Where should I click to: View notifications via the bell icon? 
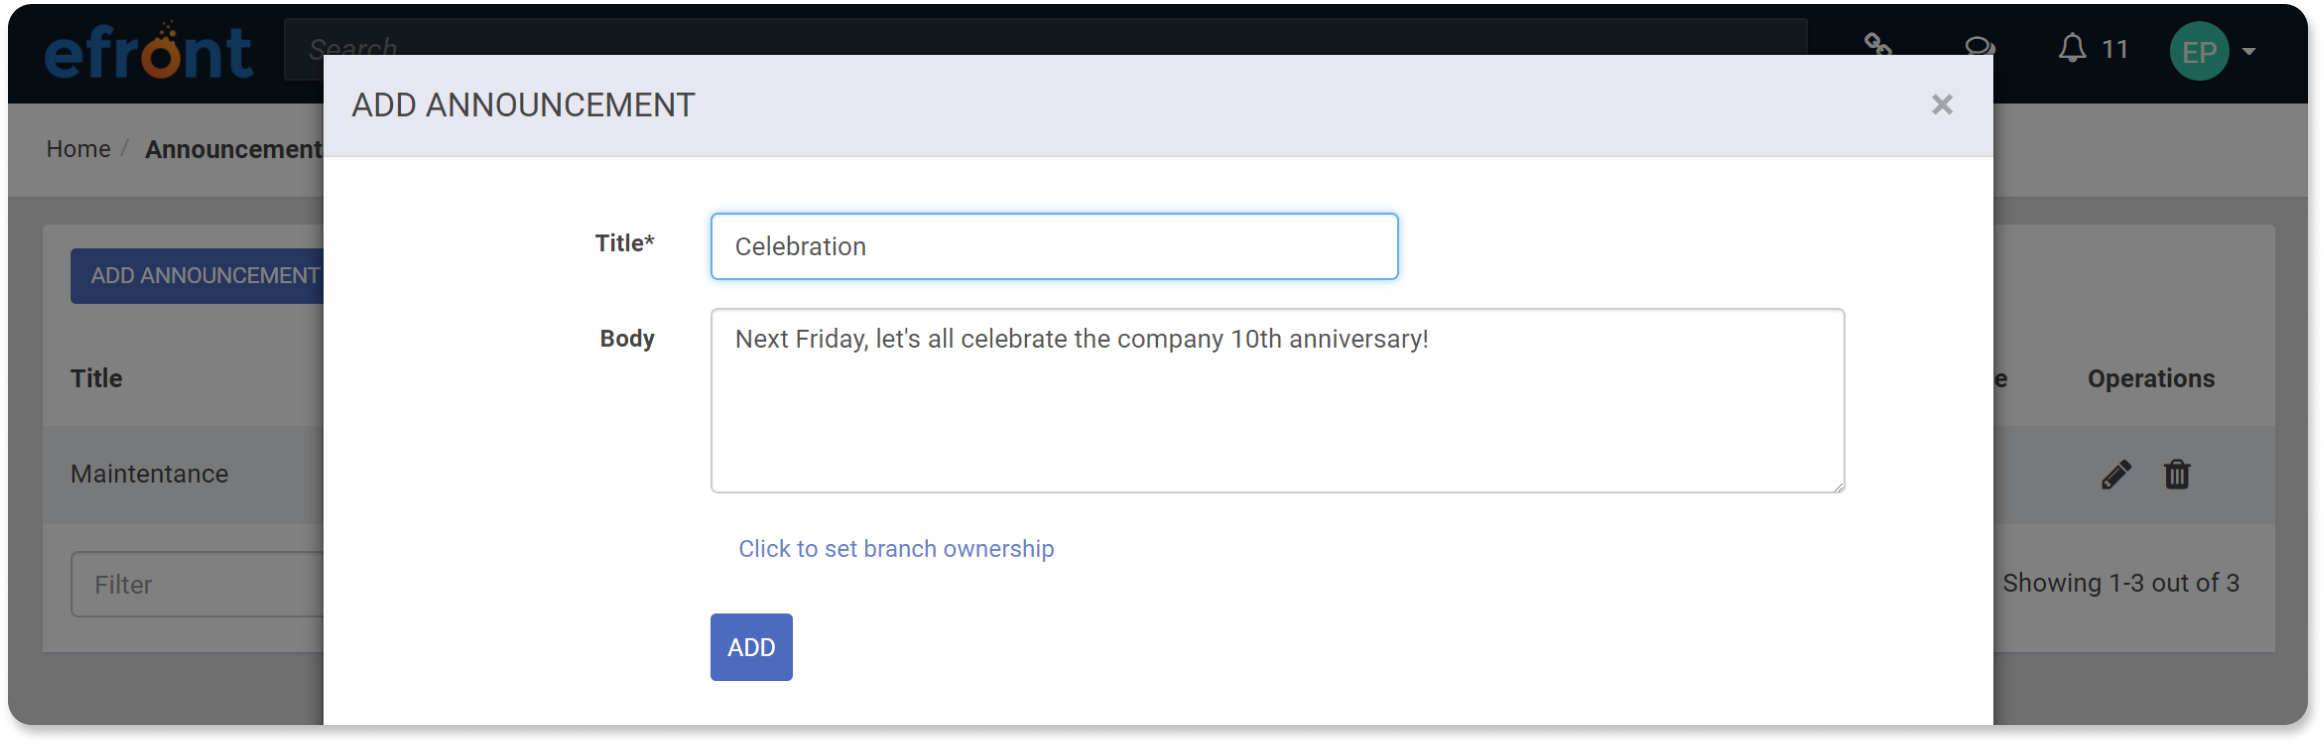point(2071,47)
